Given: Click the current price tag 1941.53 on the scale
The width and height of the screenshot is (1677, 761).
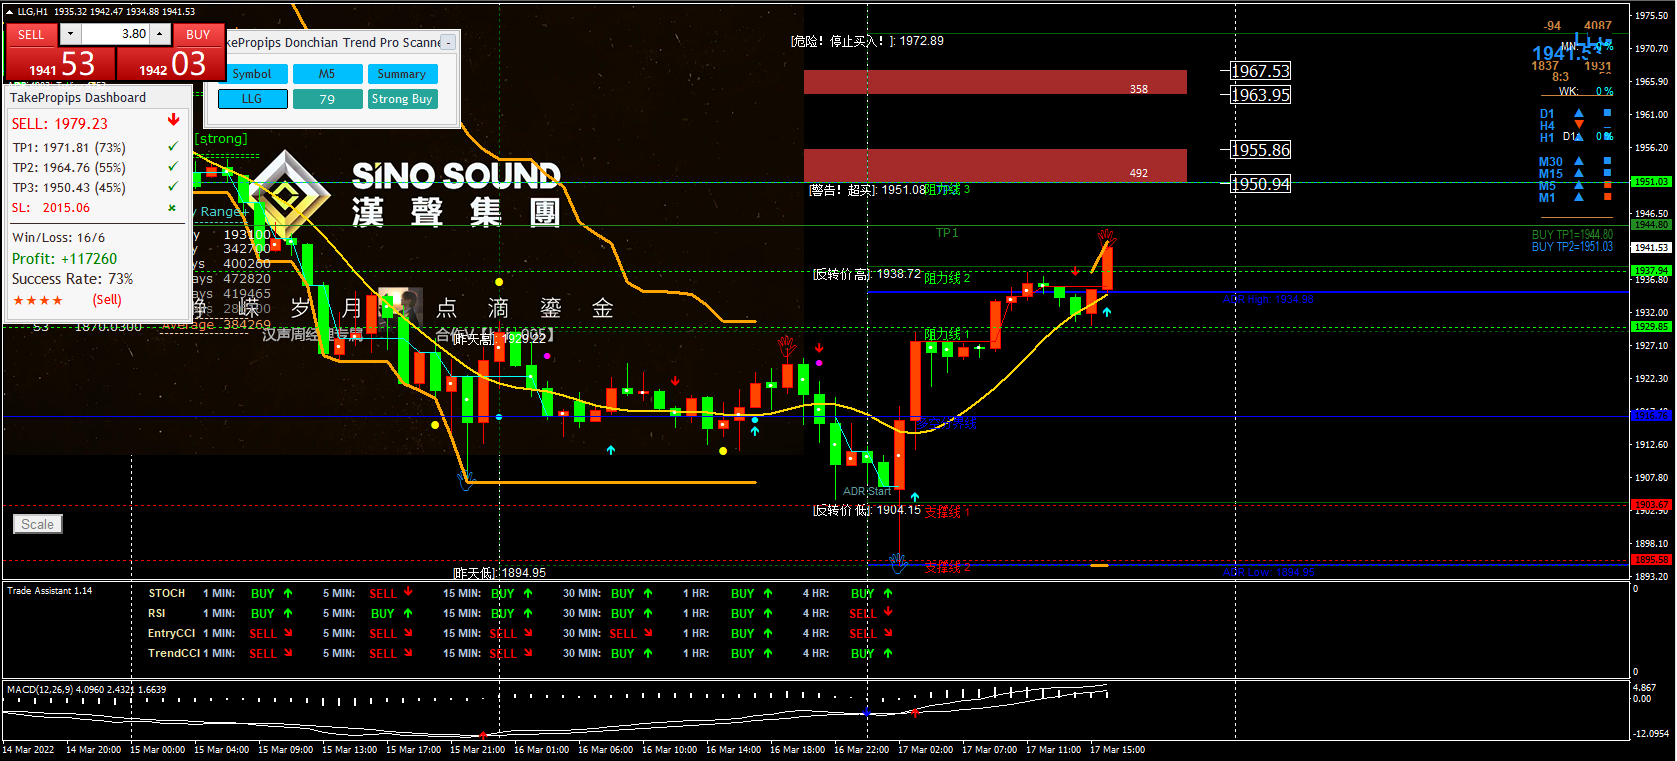Looking at the screenshot, I should (1651, 247).
